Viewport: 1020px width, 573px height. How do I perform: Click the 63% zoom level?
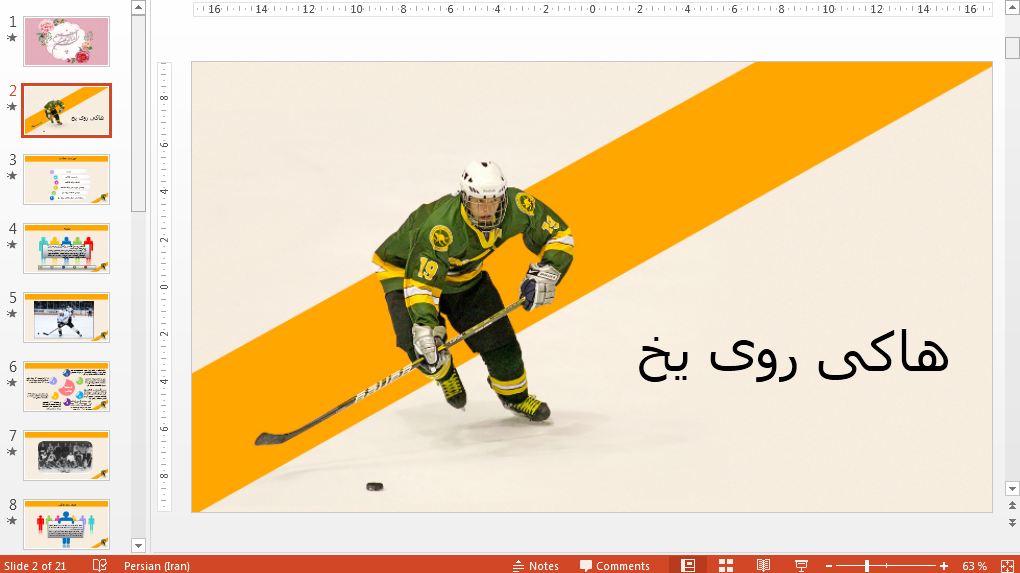(974, 566)
